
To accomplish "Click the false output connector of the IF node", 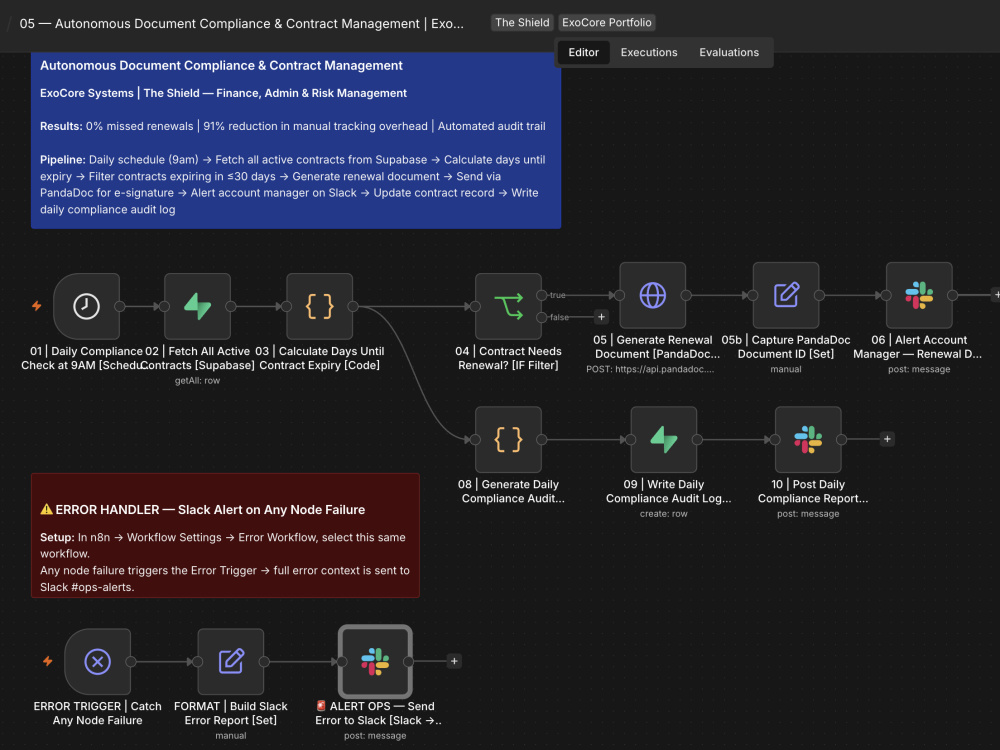I will (541, 317).
